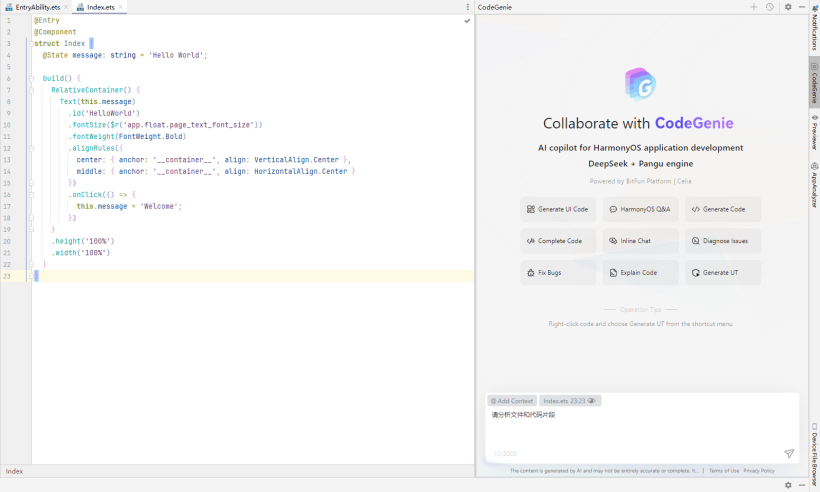Open the Terms of Use link
This screenshot has height=492, width=820.
(x=723, y=470)
